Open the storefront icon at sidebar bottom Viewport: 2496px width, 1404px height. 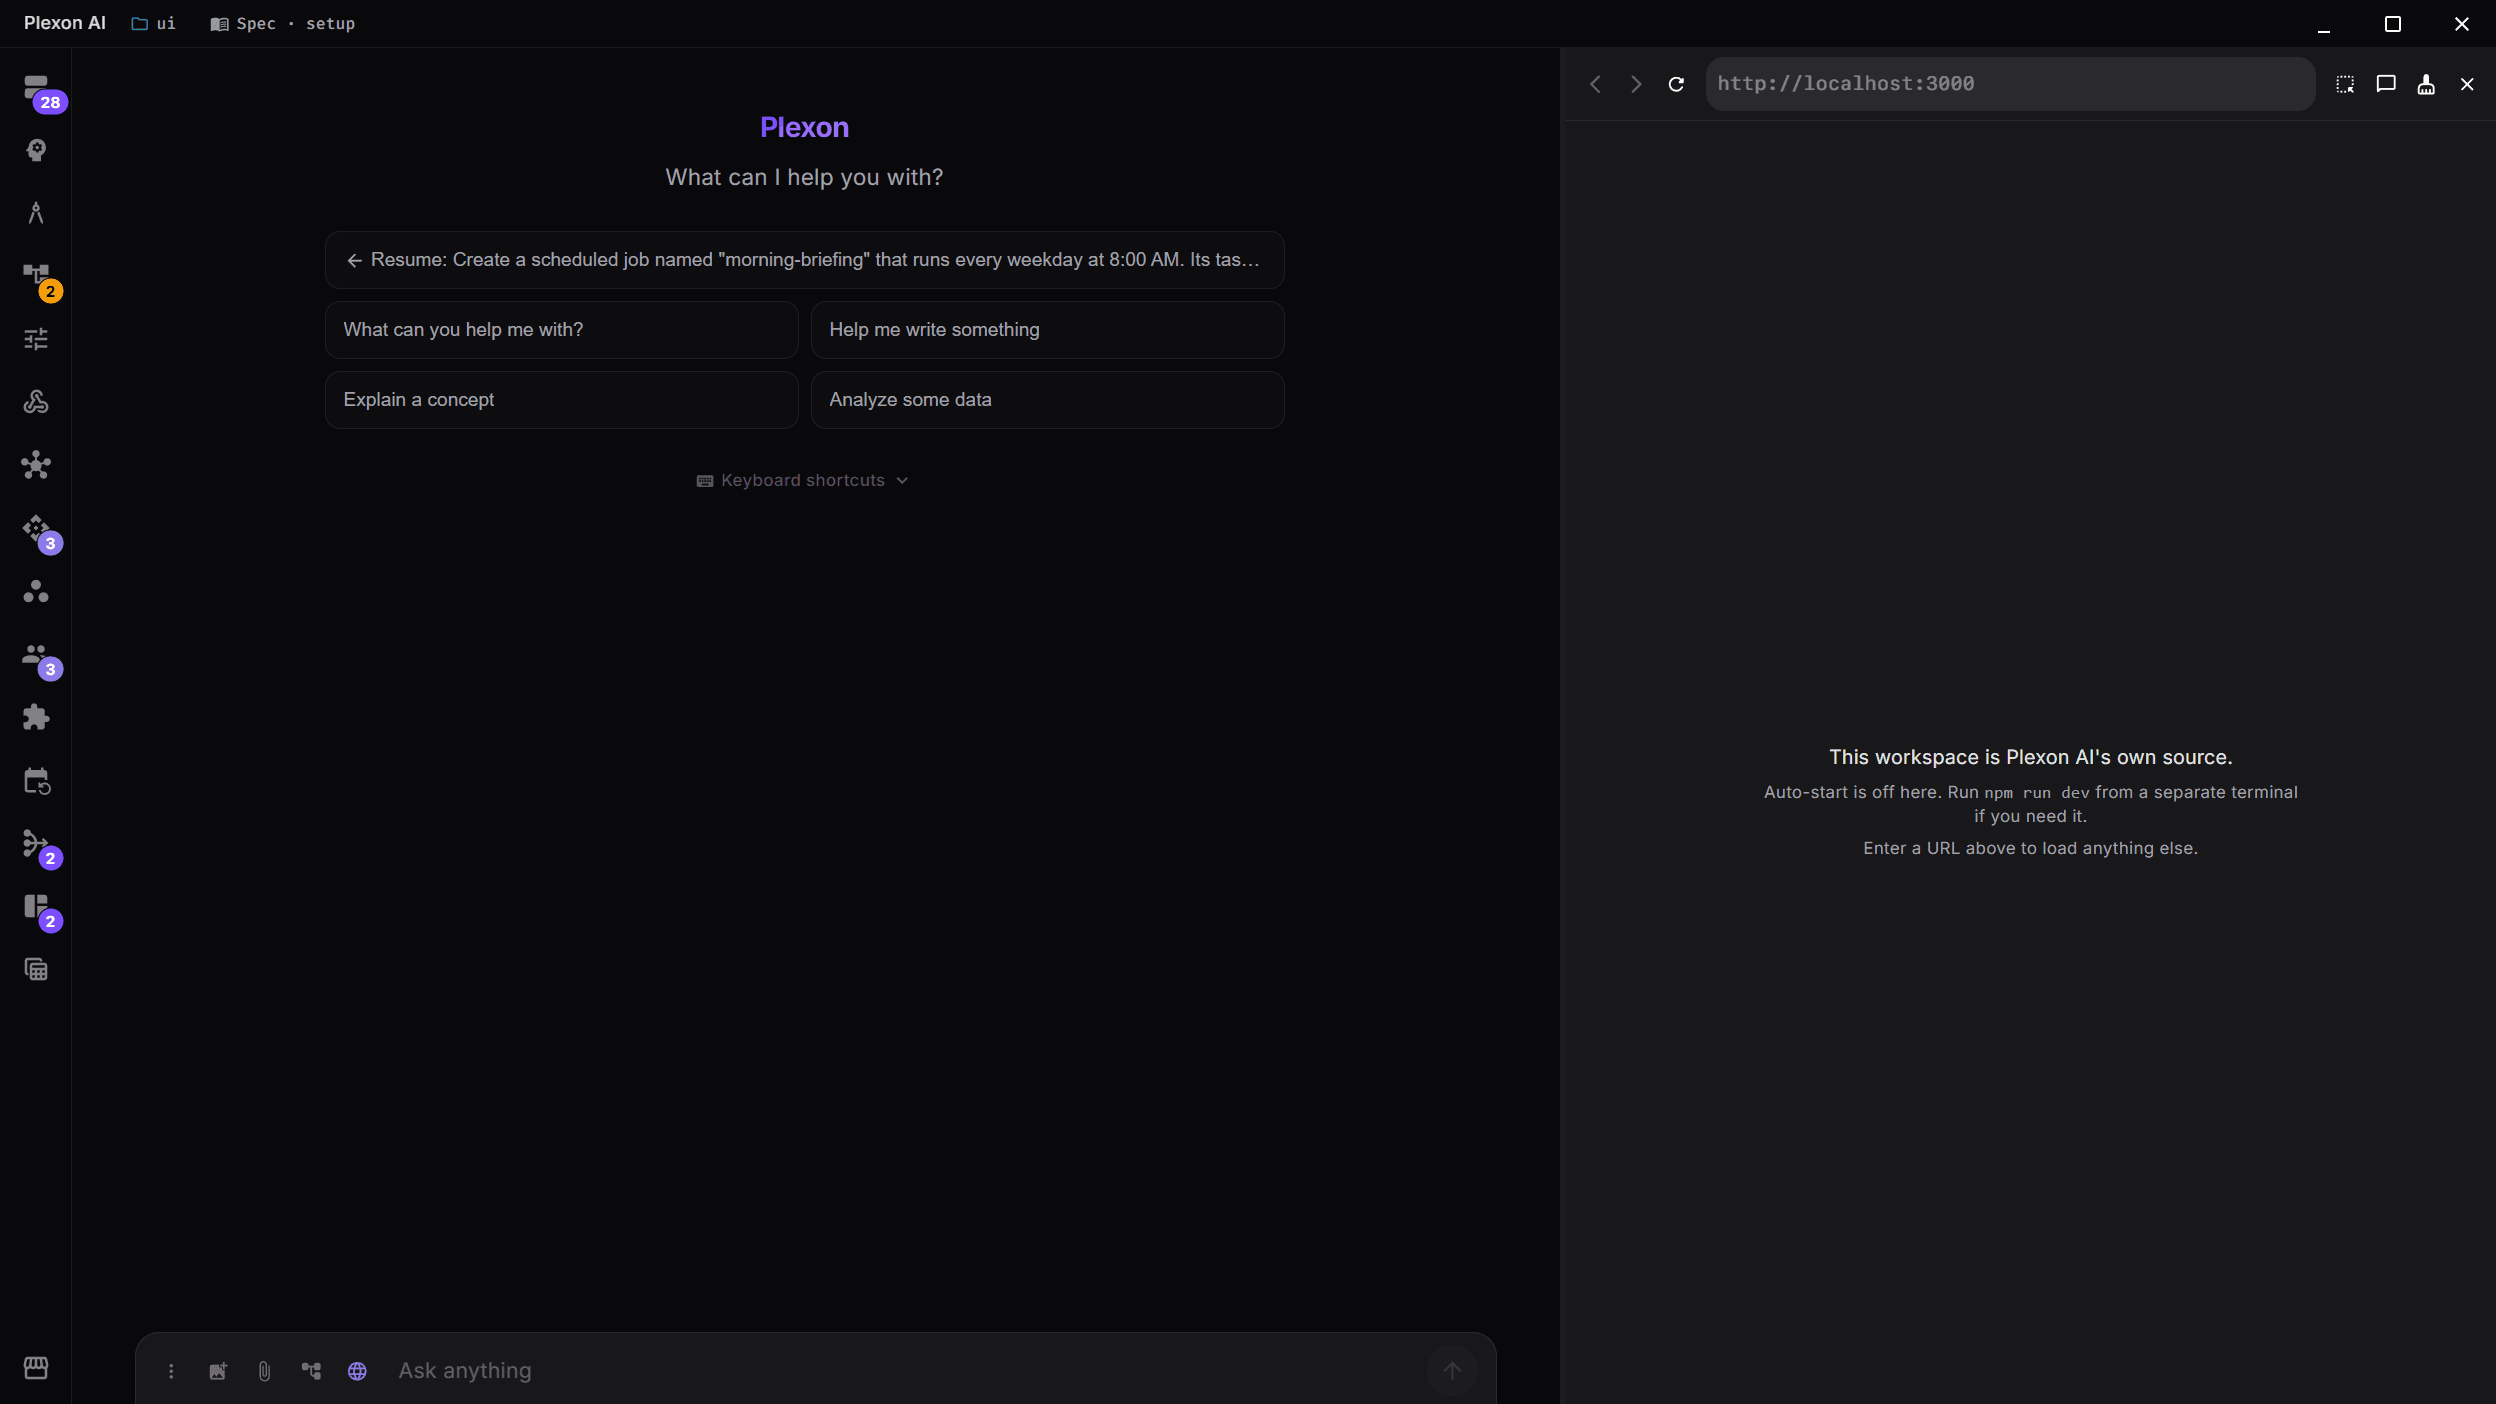36,1367
